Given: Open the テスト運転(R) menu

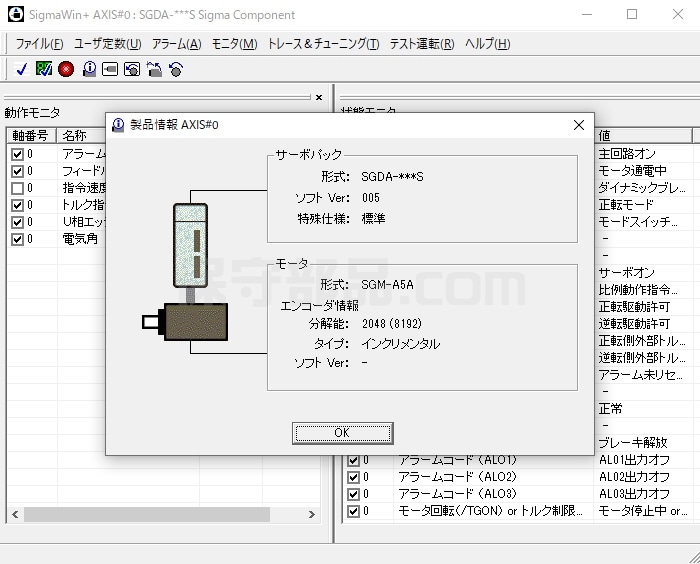Looking at the screenshot, I should click(421, 44).
